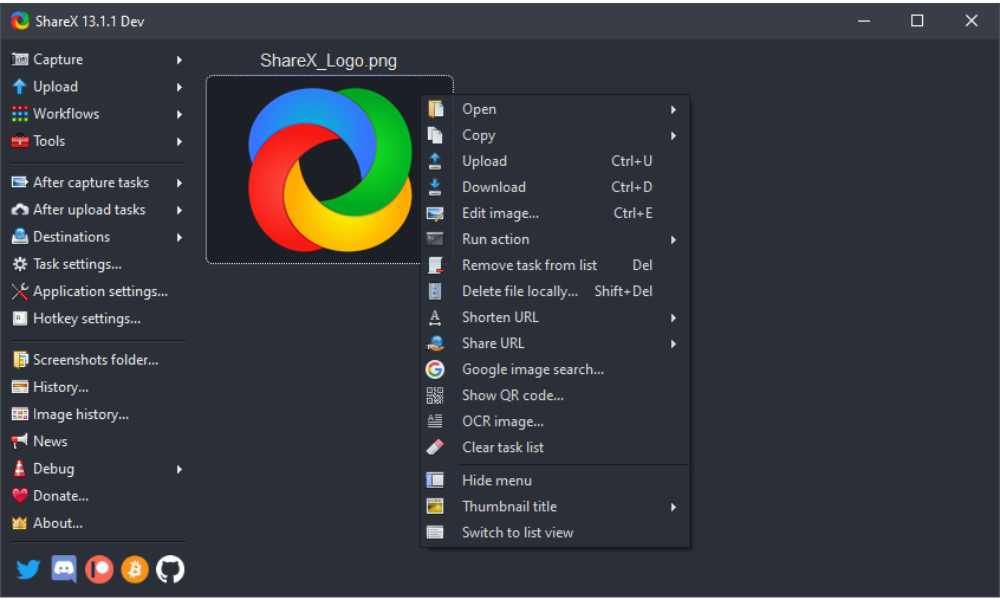Click the blue Upload arrow icon in sidebar
Image resolution: width=1000 pixels, height=600 pixels.
click(20, 87)
